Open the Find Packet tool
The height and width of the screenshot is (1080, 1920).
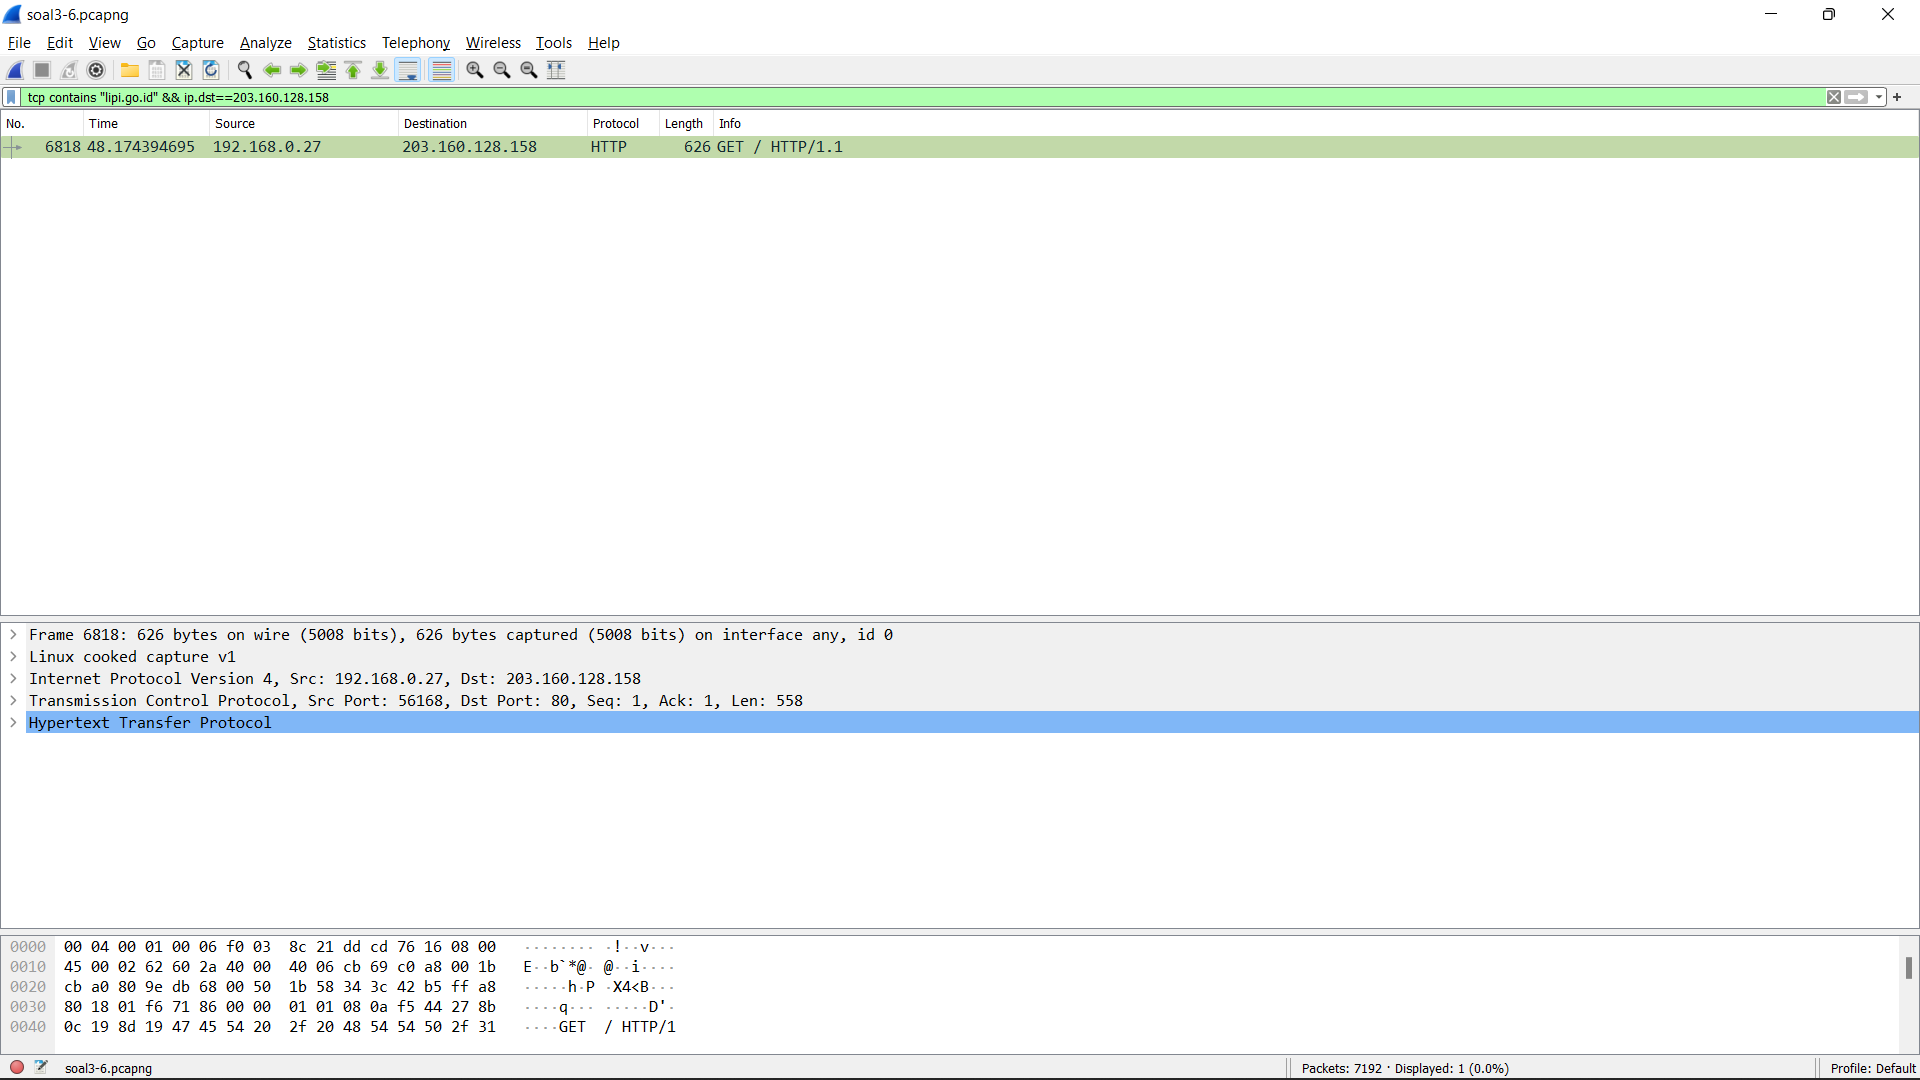244,70
